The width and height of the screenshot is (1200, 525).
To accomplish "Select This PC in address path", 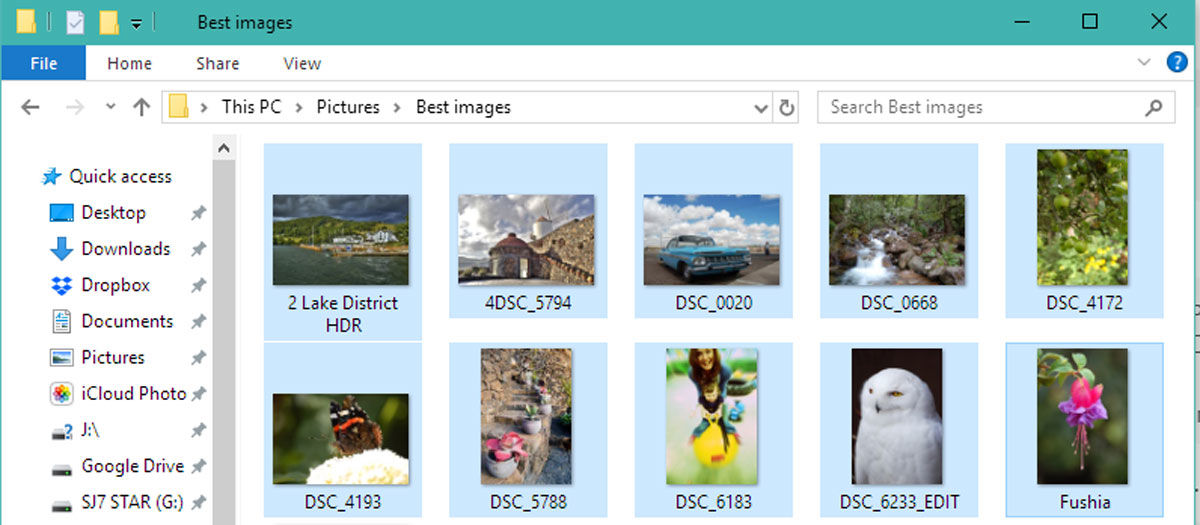I will tap(251, 107).
